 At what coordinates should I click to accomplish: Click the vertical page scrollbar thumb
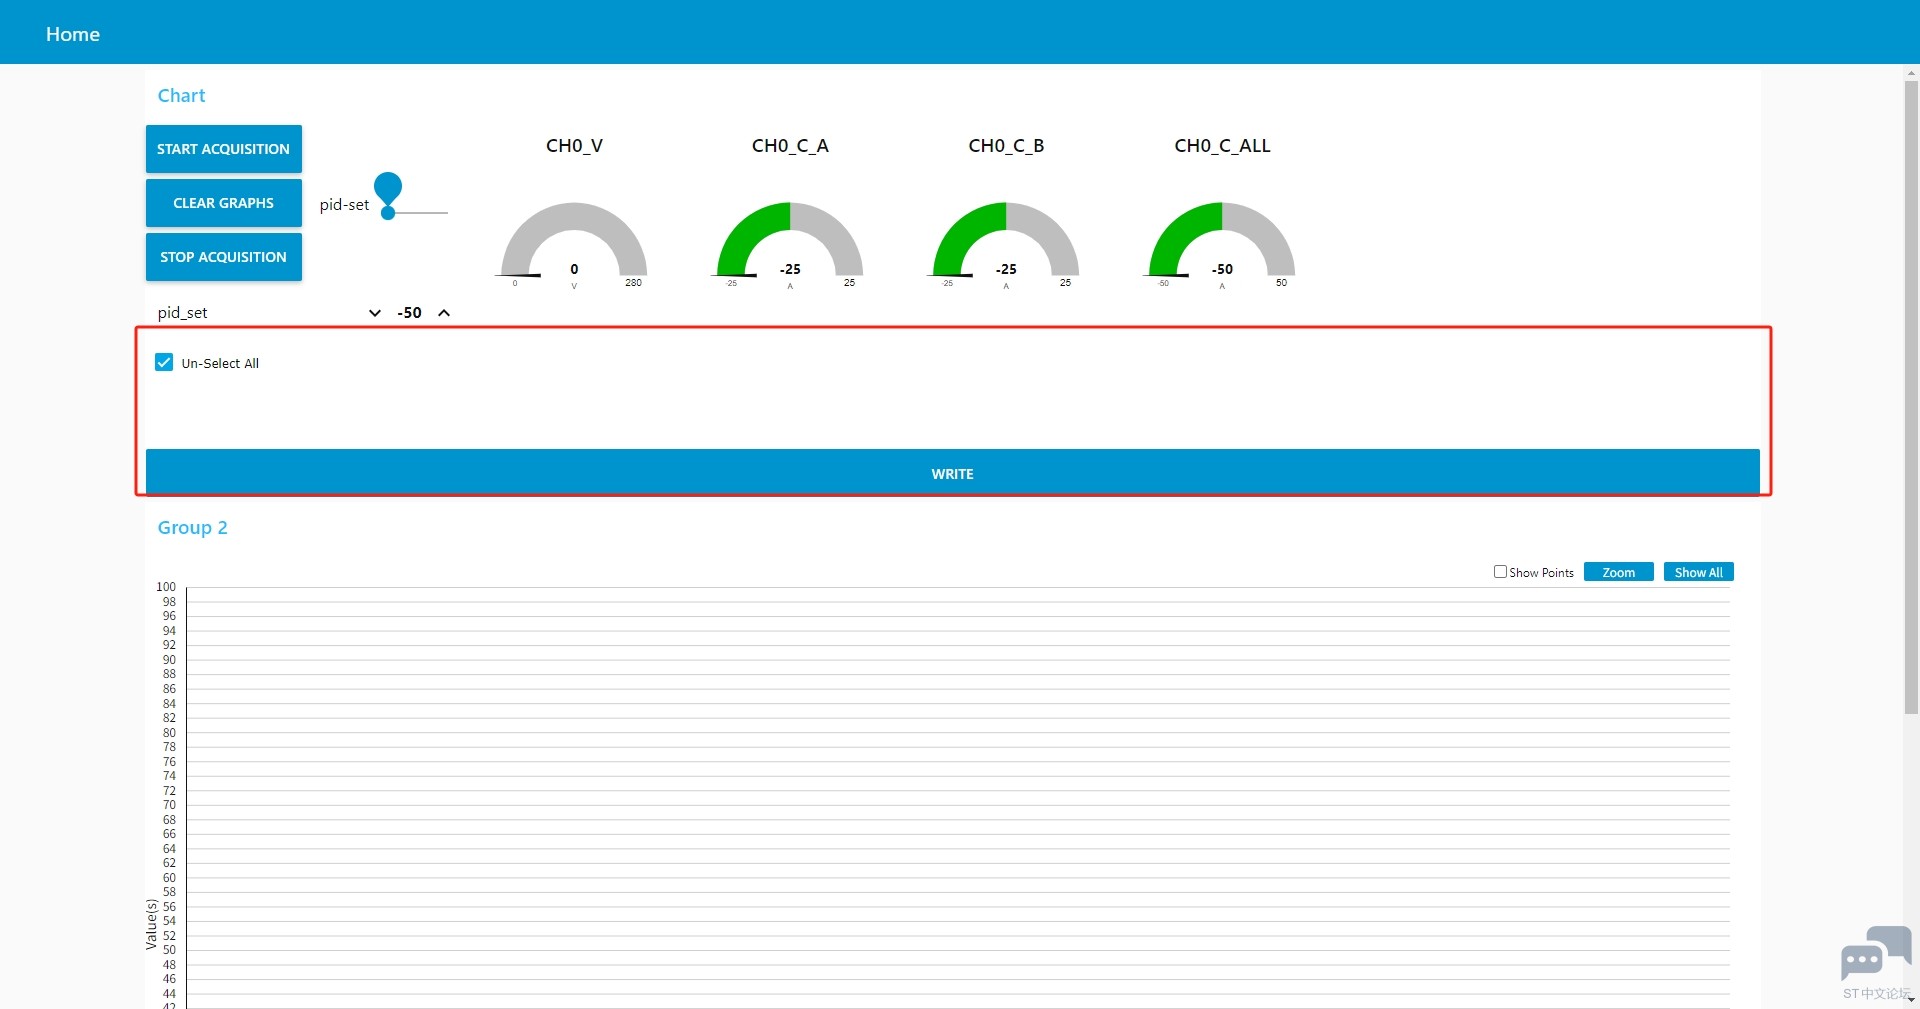(1911, 397)
